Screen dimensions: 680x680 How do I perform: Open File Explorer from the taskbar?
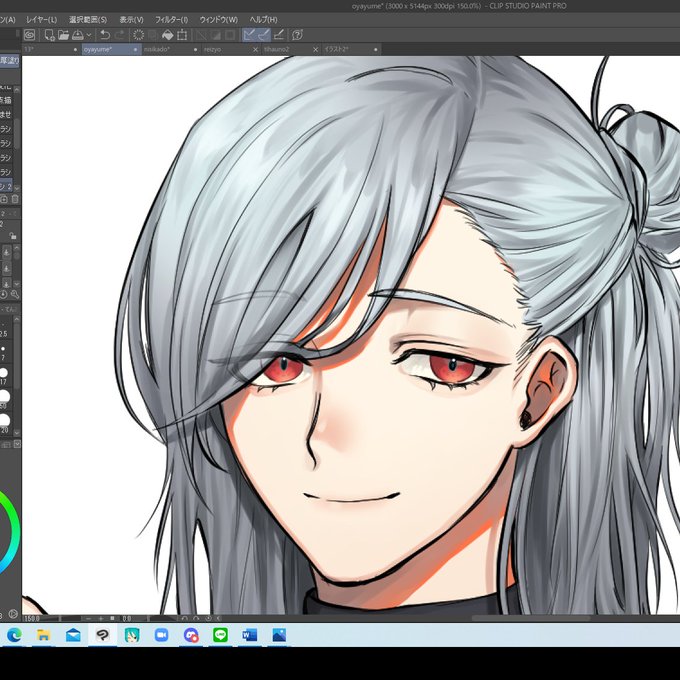click(43, 635)
